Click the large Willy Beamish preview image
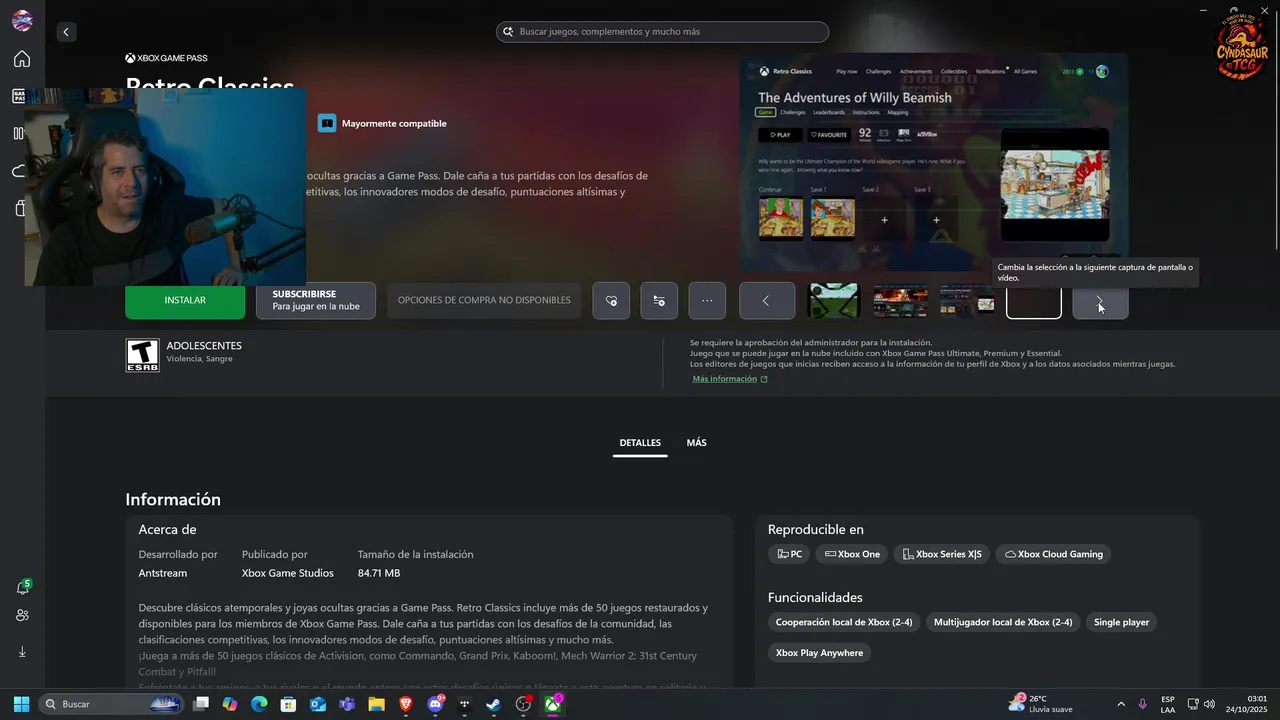This screenshot has width=1280, height=720. (934, 161)
